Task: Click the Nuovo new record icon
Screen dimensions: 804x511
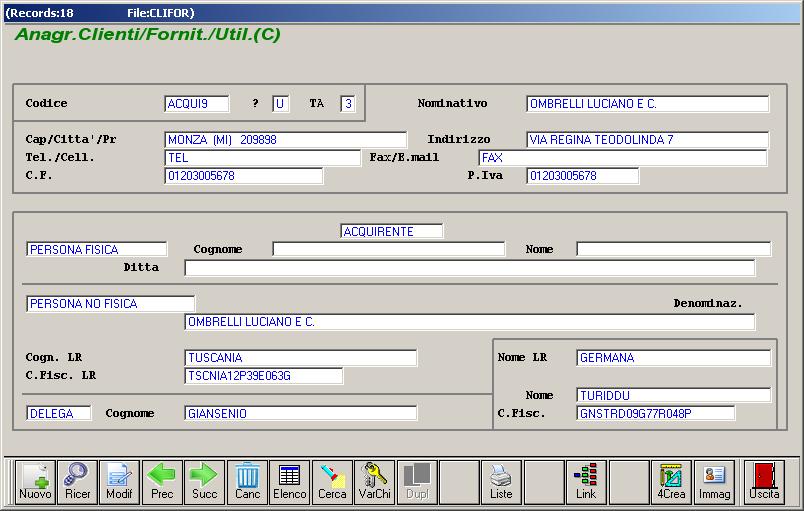Action: click(35, 481)
